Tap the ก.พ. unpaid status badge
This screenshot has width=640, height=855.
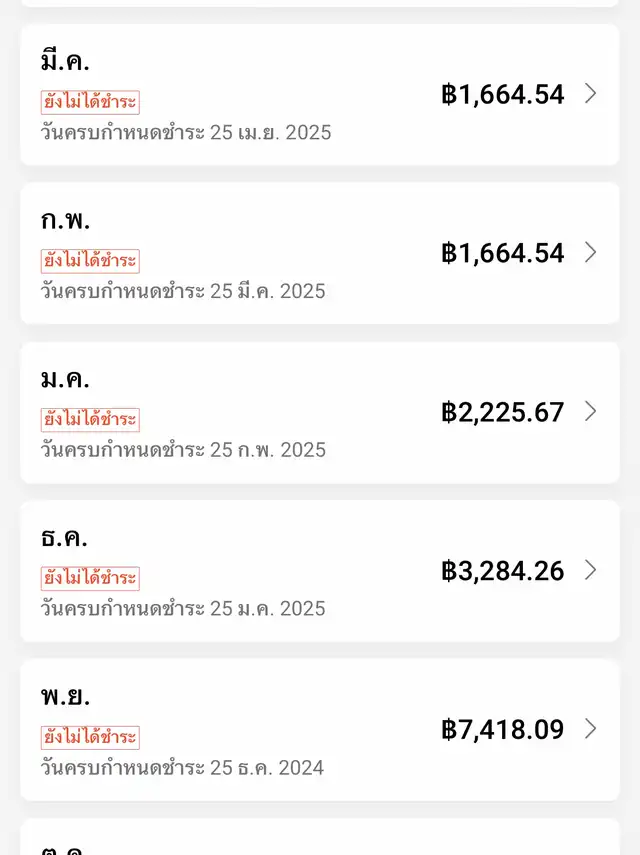pos(90,261)
